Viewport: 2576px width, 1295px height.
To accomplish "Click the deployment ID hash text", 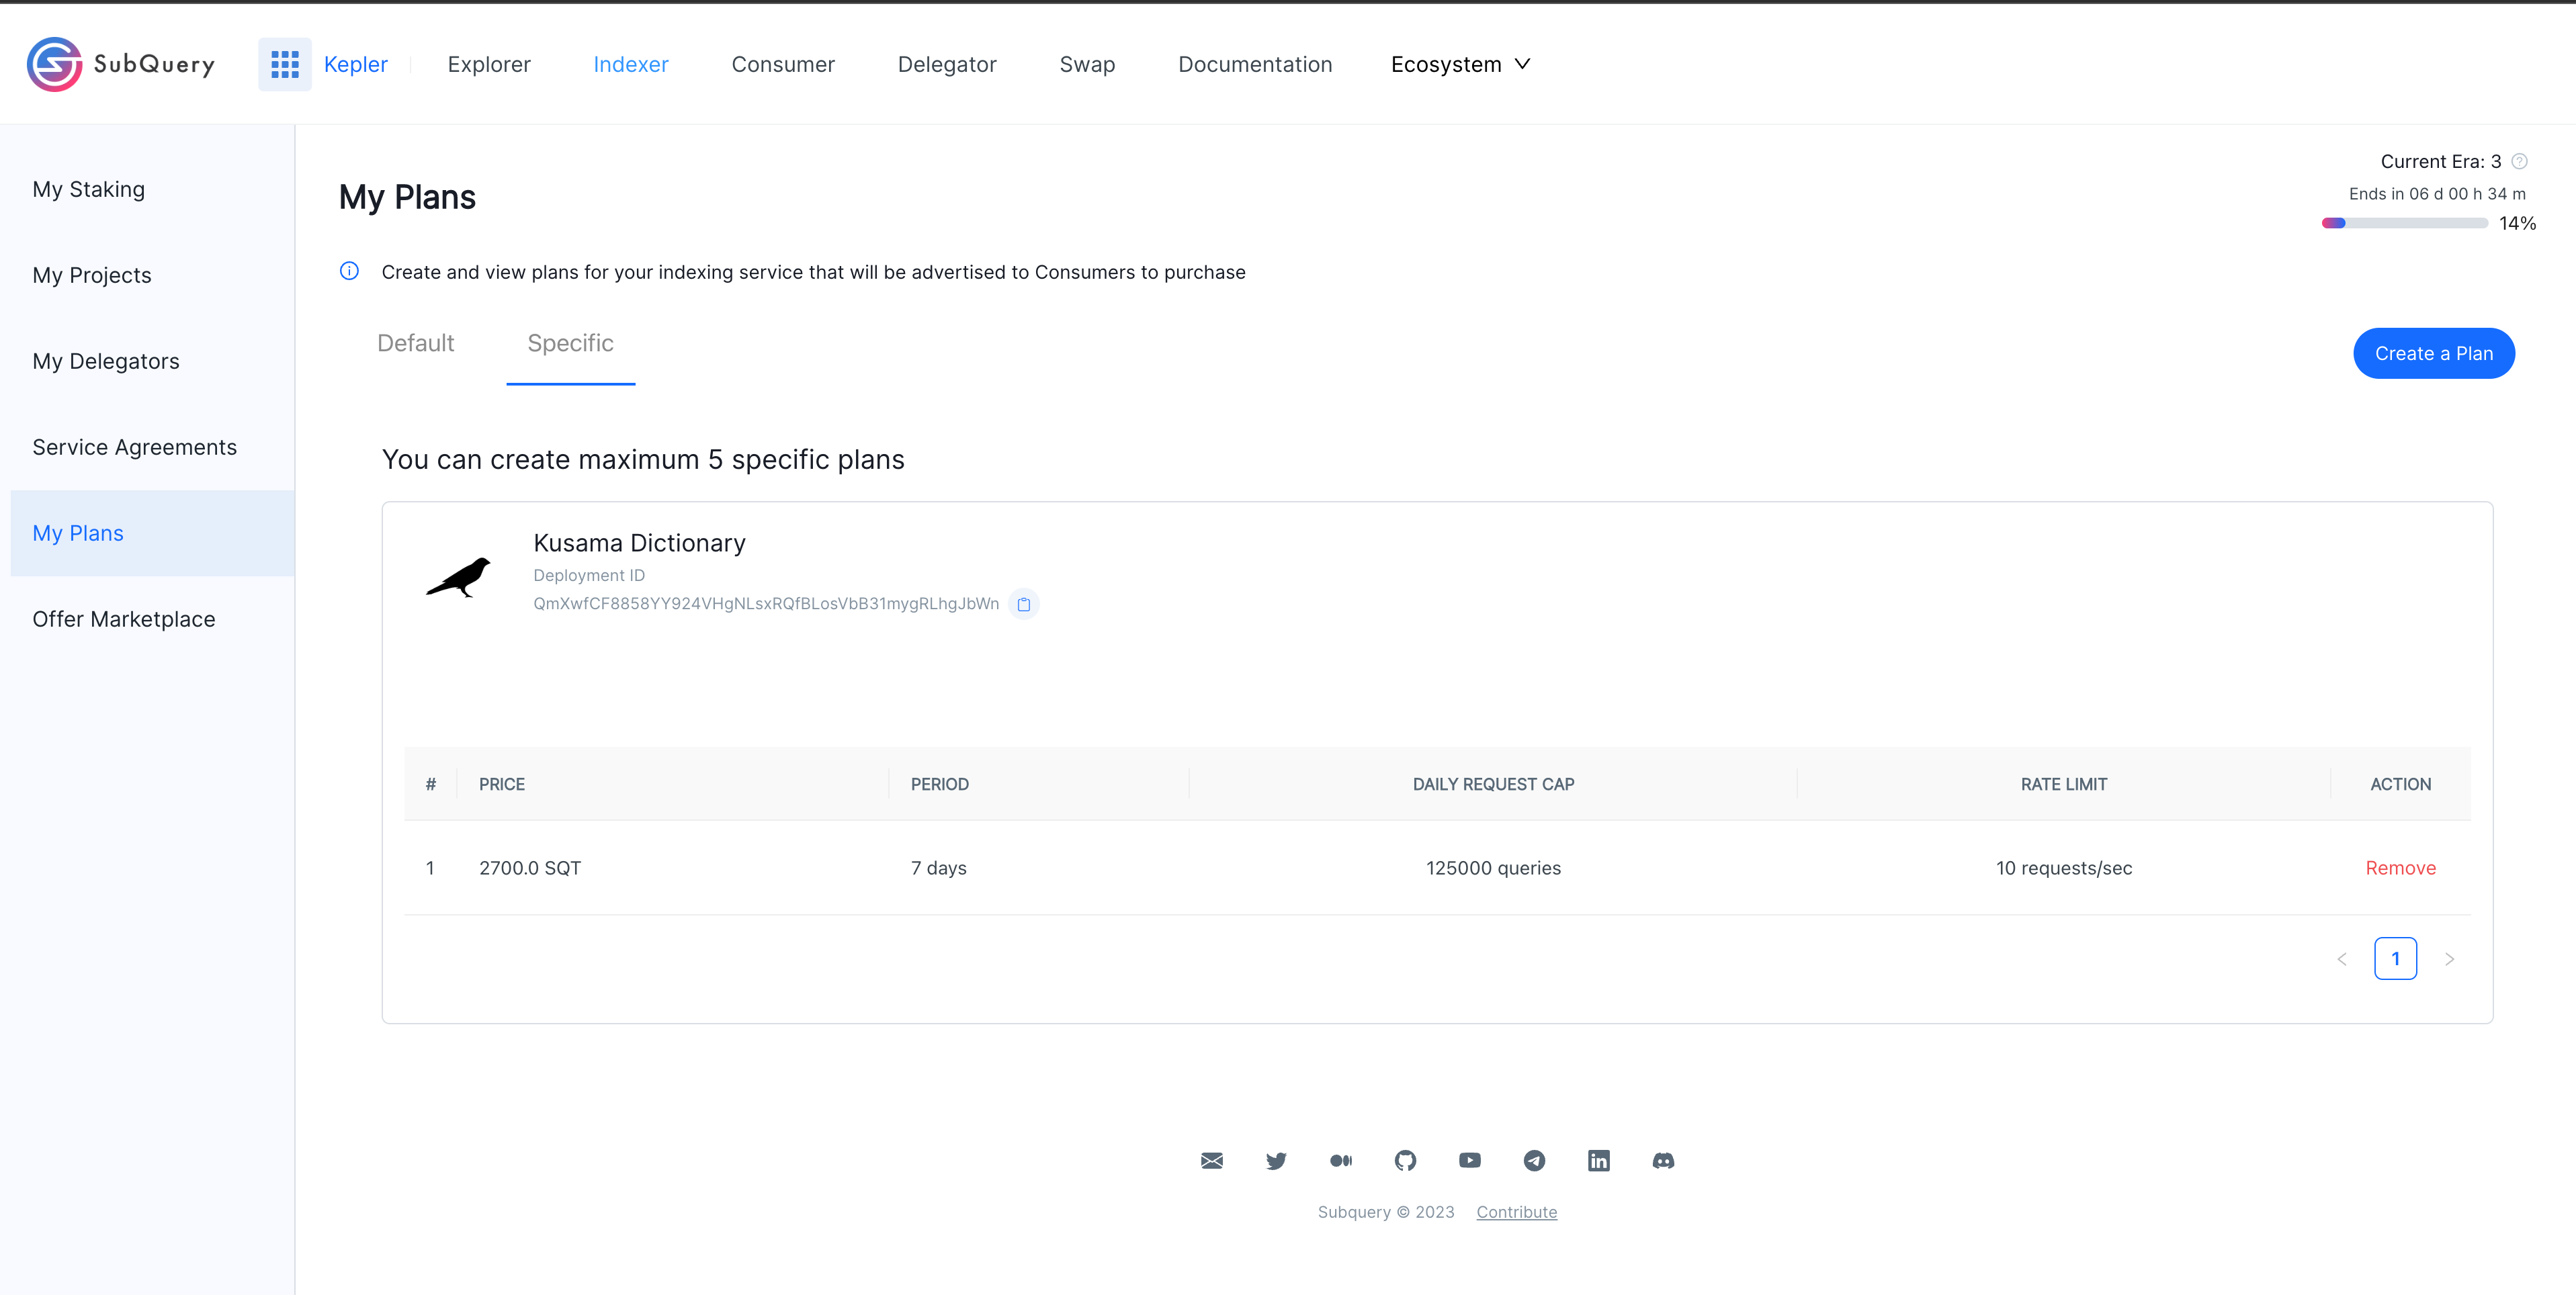I will coord(766,604).
